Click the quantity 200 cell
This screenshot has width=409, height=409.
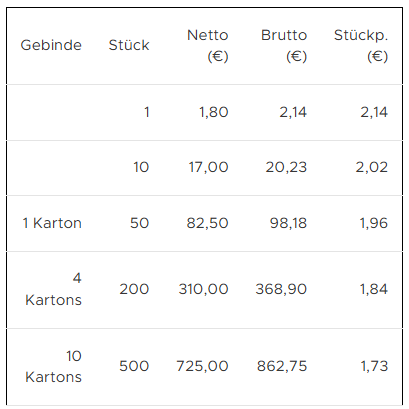pyautogui.click(x=134, y=289)
